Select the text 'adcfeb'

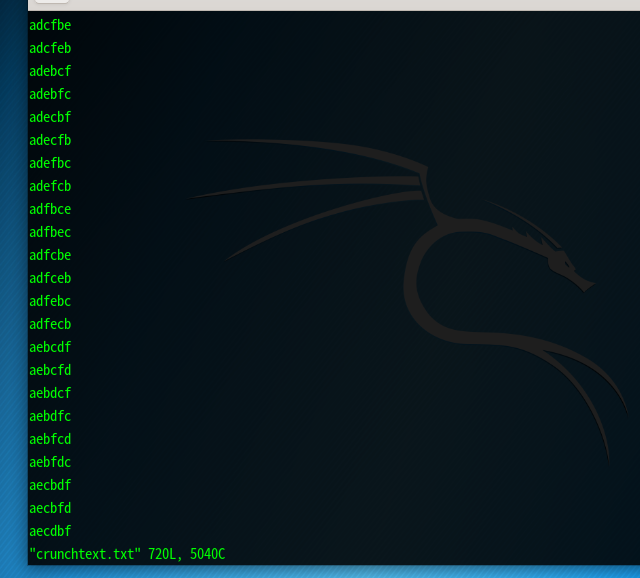[x=50, y=48]
